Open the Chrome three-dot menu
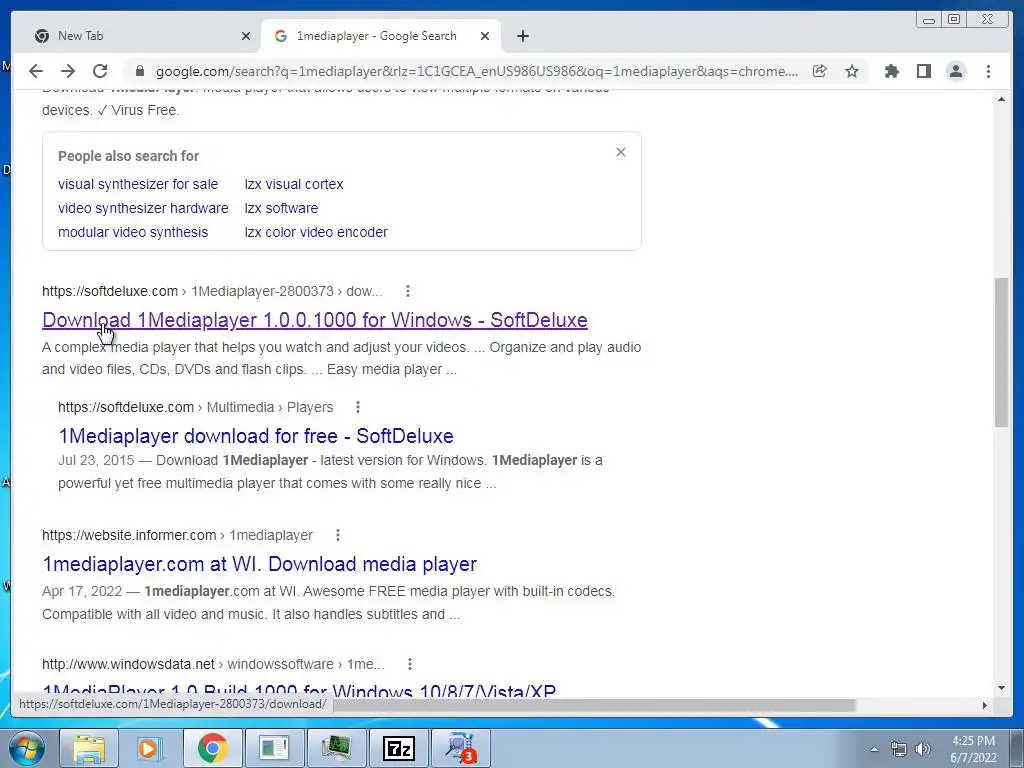This screenshot has height=768, width=1024. coord(988,71)
